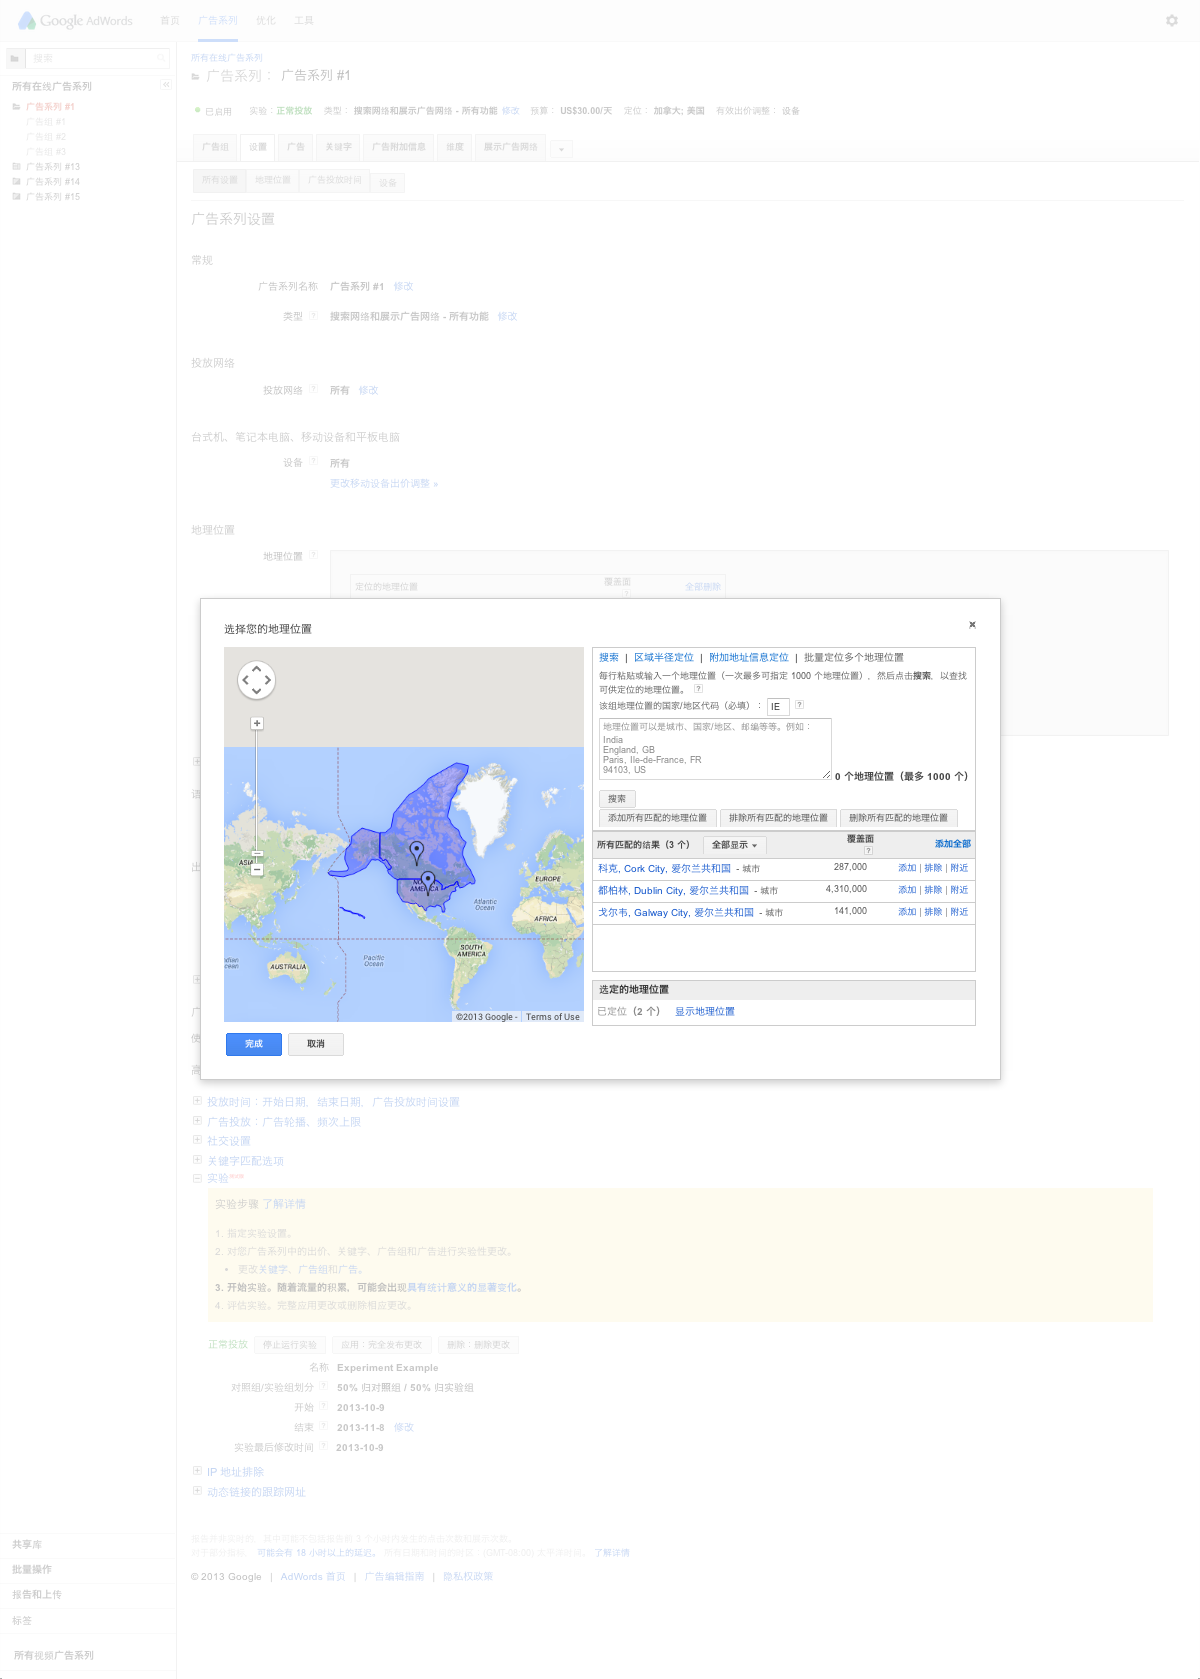Collapse the sidebar with the double-arrow icon
Image resolution: width=1200 pixels, height=1679 pixels.
pyautogui.click(x=166, y=85)
